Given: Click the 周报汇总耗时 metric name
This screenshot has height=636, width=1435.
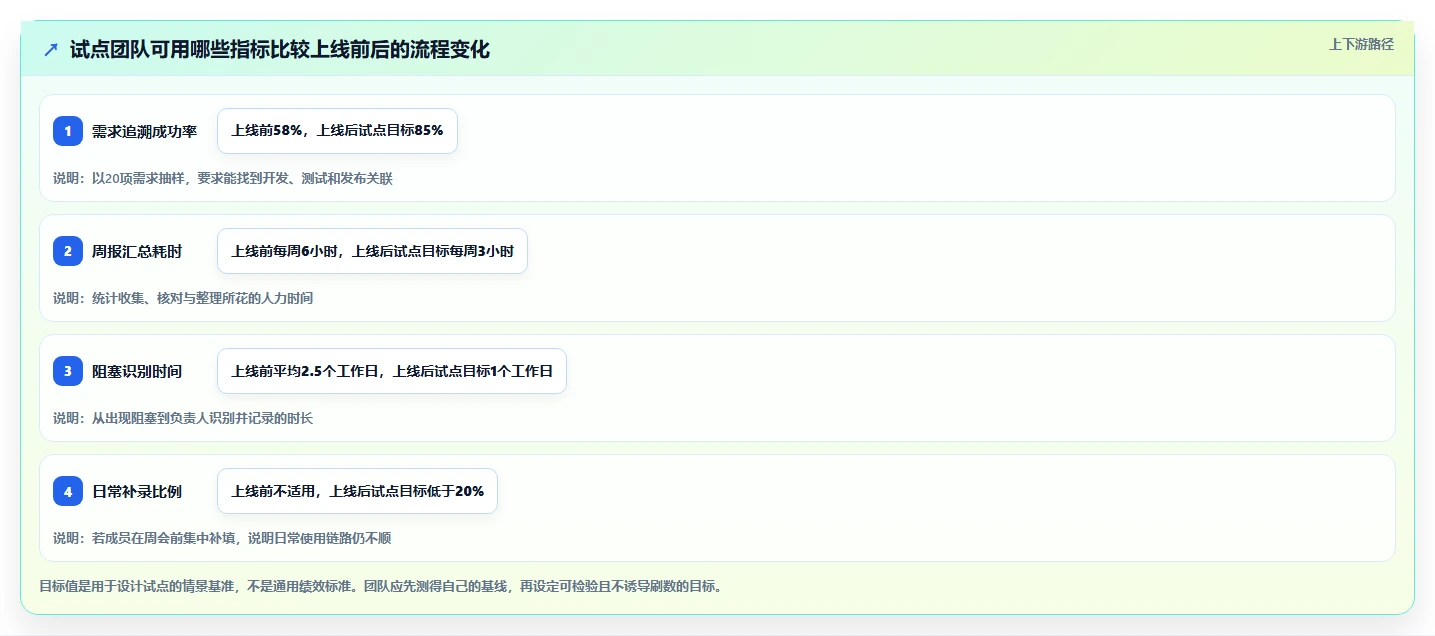Looking at the screenshot, I should pyautogui.click(x=137, y=251).
